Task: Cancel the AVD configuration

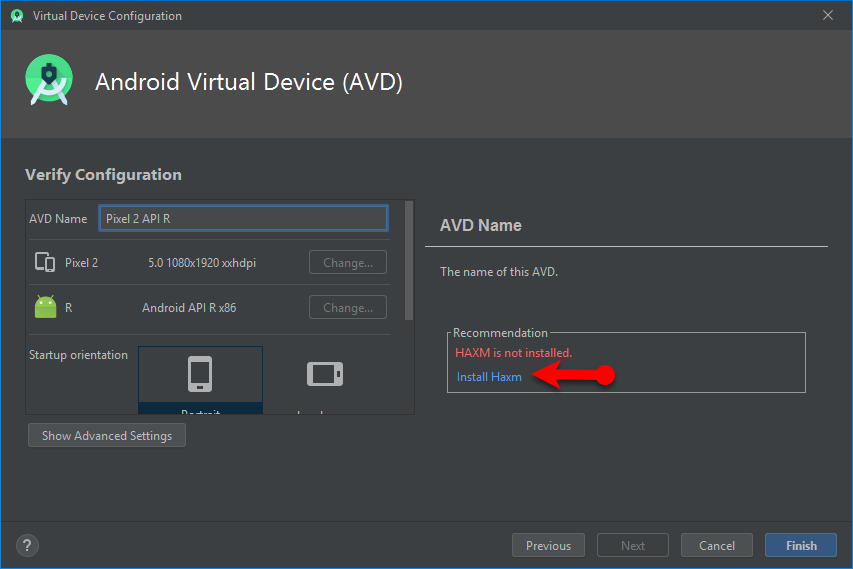Action: click(x=717, y=545)
